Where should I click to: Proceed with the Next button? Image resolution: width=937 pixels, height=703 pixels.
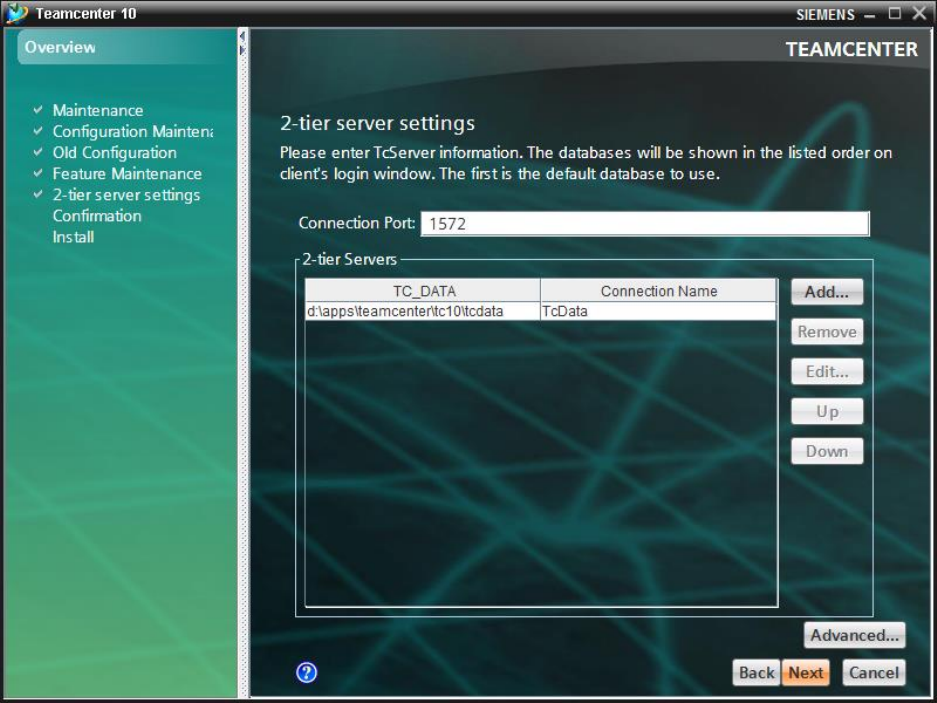pyautogui.click(x=806, y=673)
